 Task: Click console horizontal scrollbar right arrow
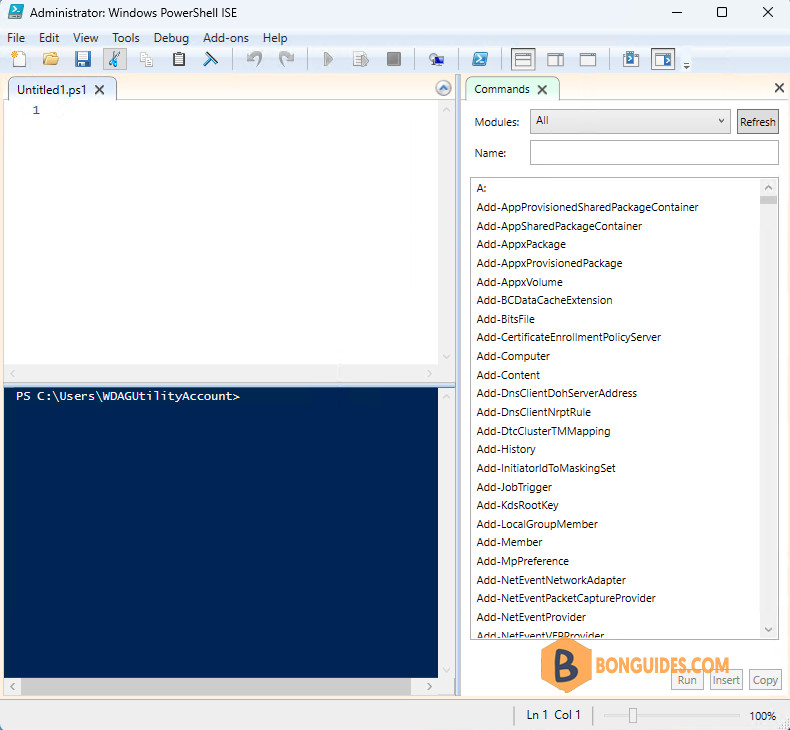(429, 686)
